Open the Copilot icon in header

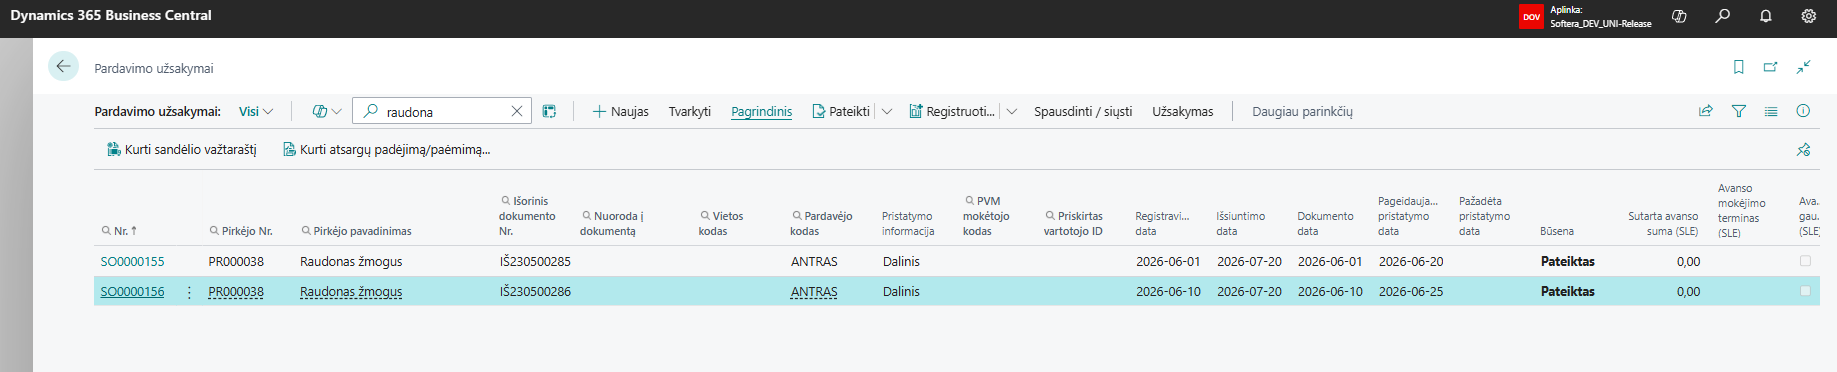(1679, 16)
